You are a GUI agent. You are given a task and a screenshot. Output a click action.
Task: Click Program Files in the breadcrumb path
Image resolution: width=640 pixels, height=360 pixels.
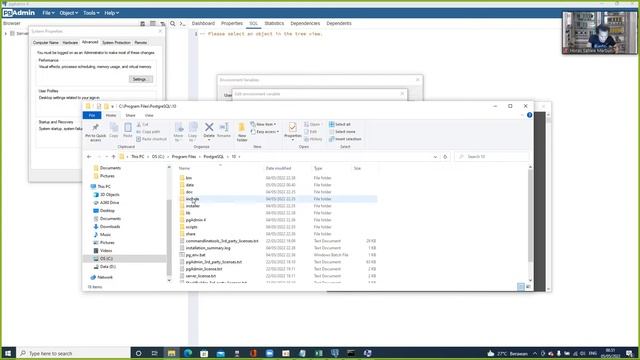point(184,157)
